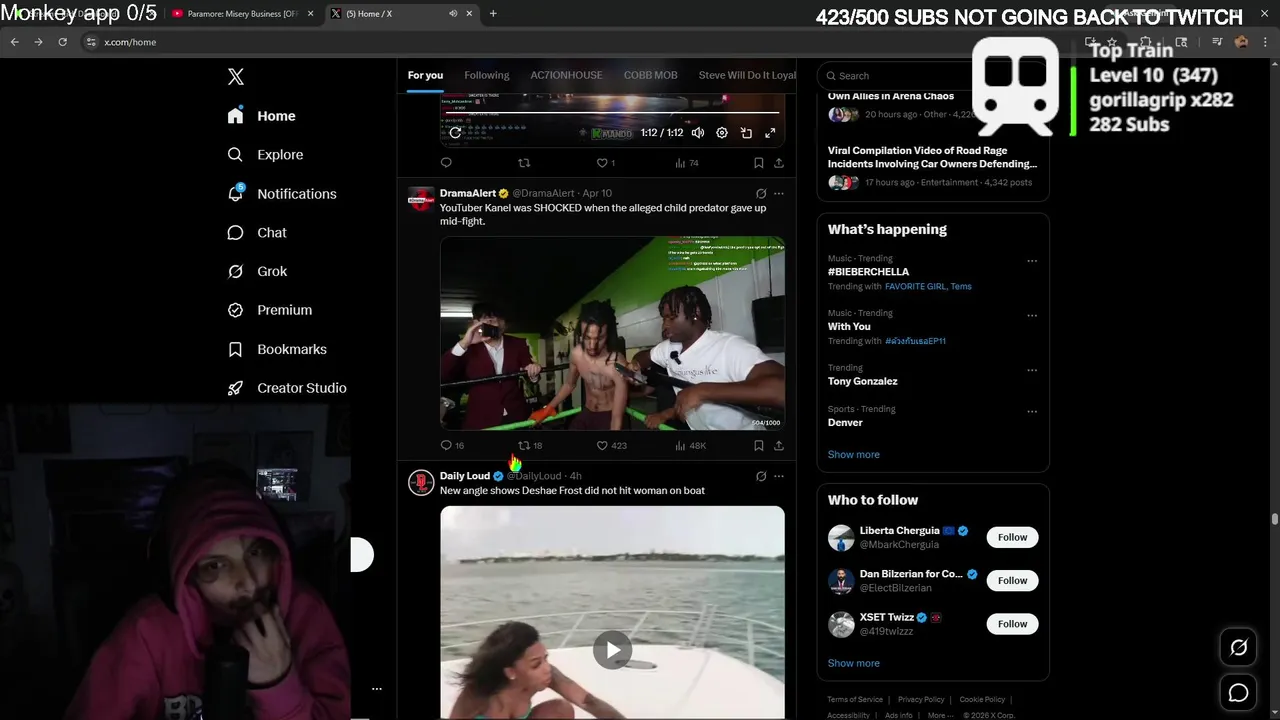
Task: Open Bookmarks in the sidebar
Action: click(x=277, y=349)
